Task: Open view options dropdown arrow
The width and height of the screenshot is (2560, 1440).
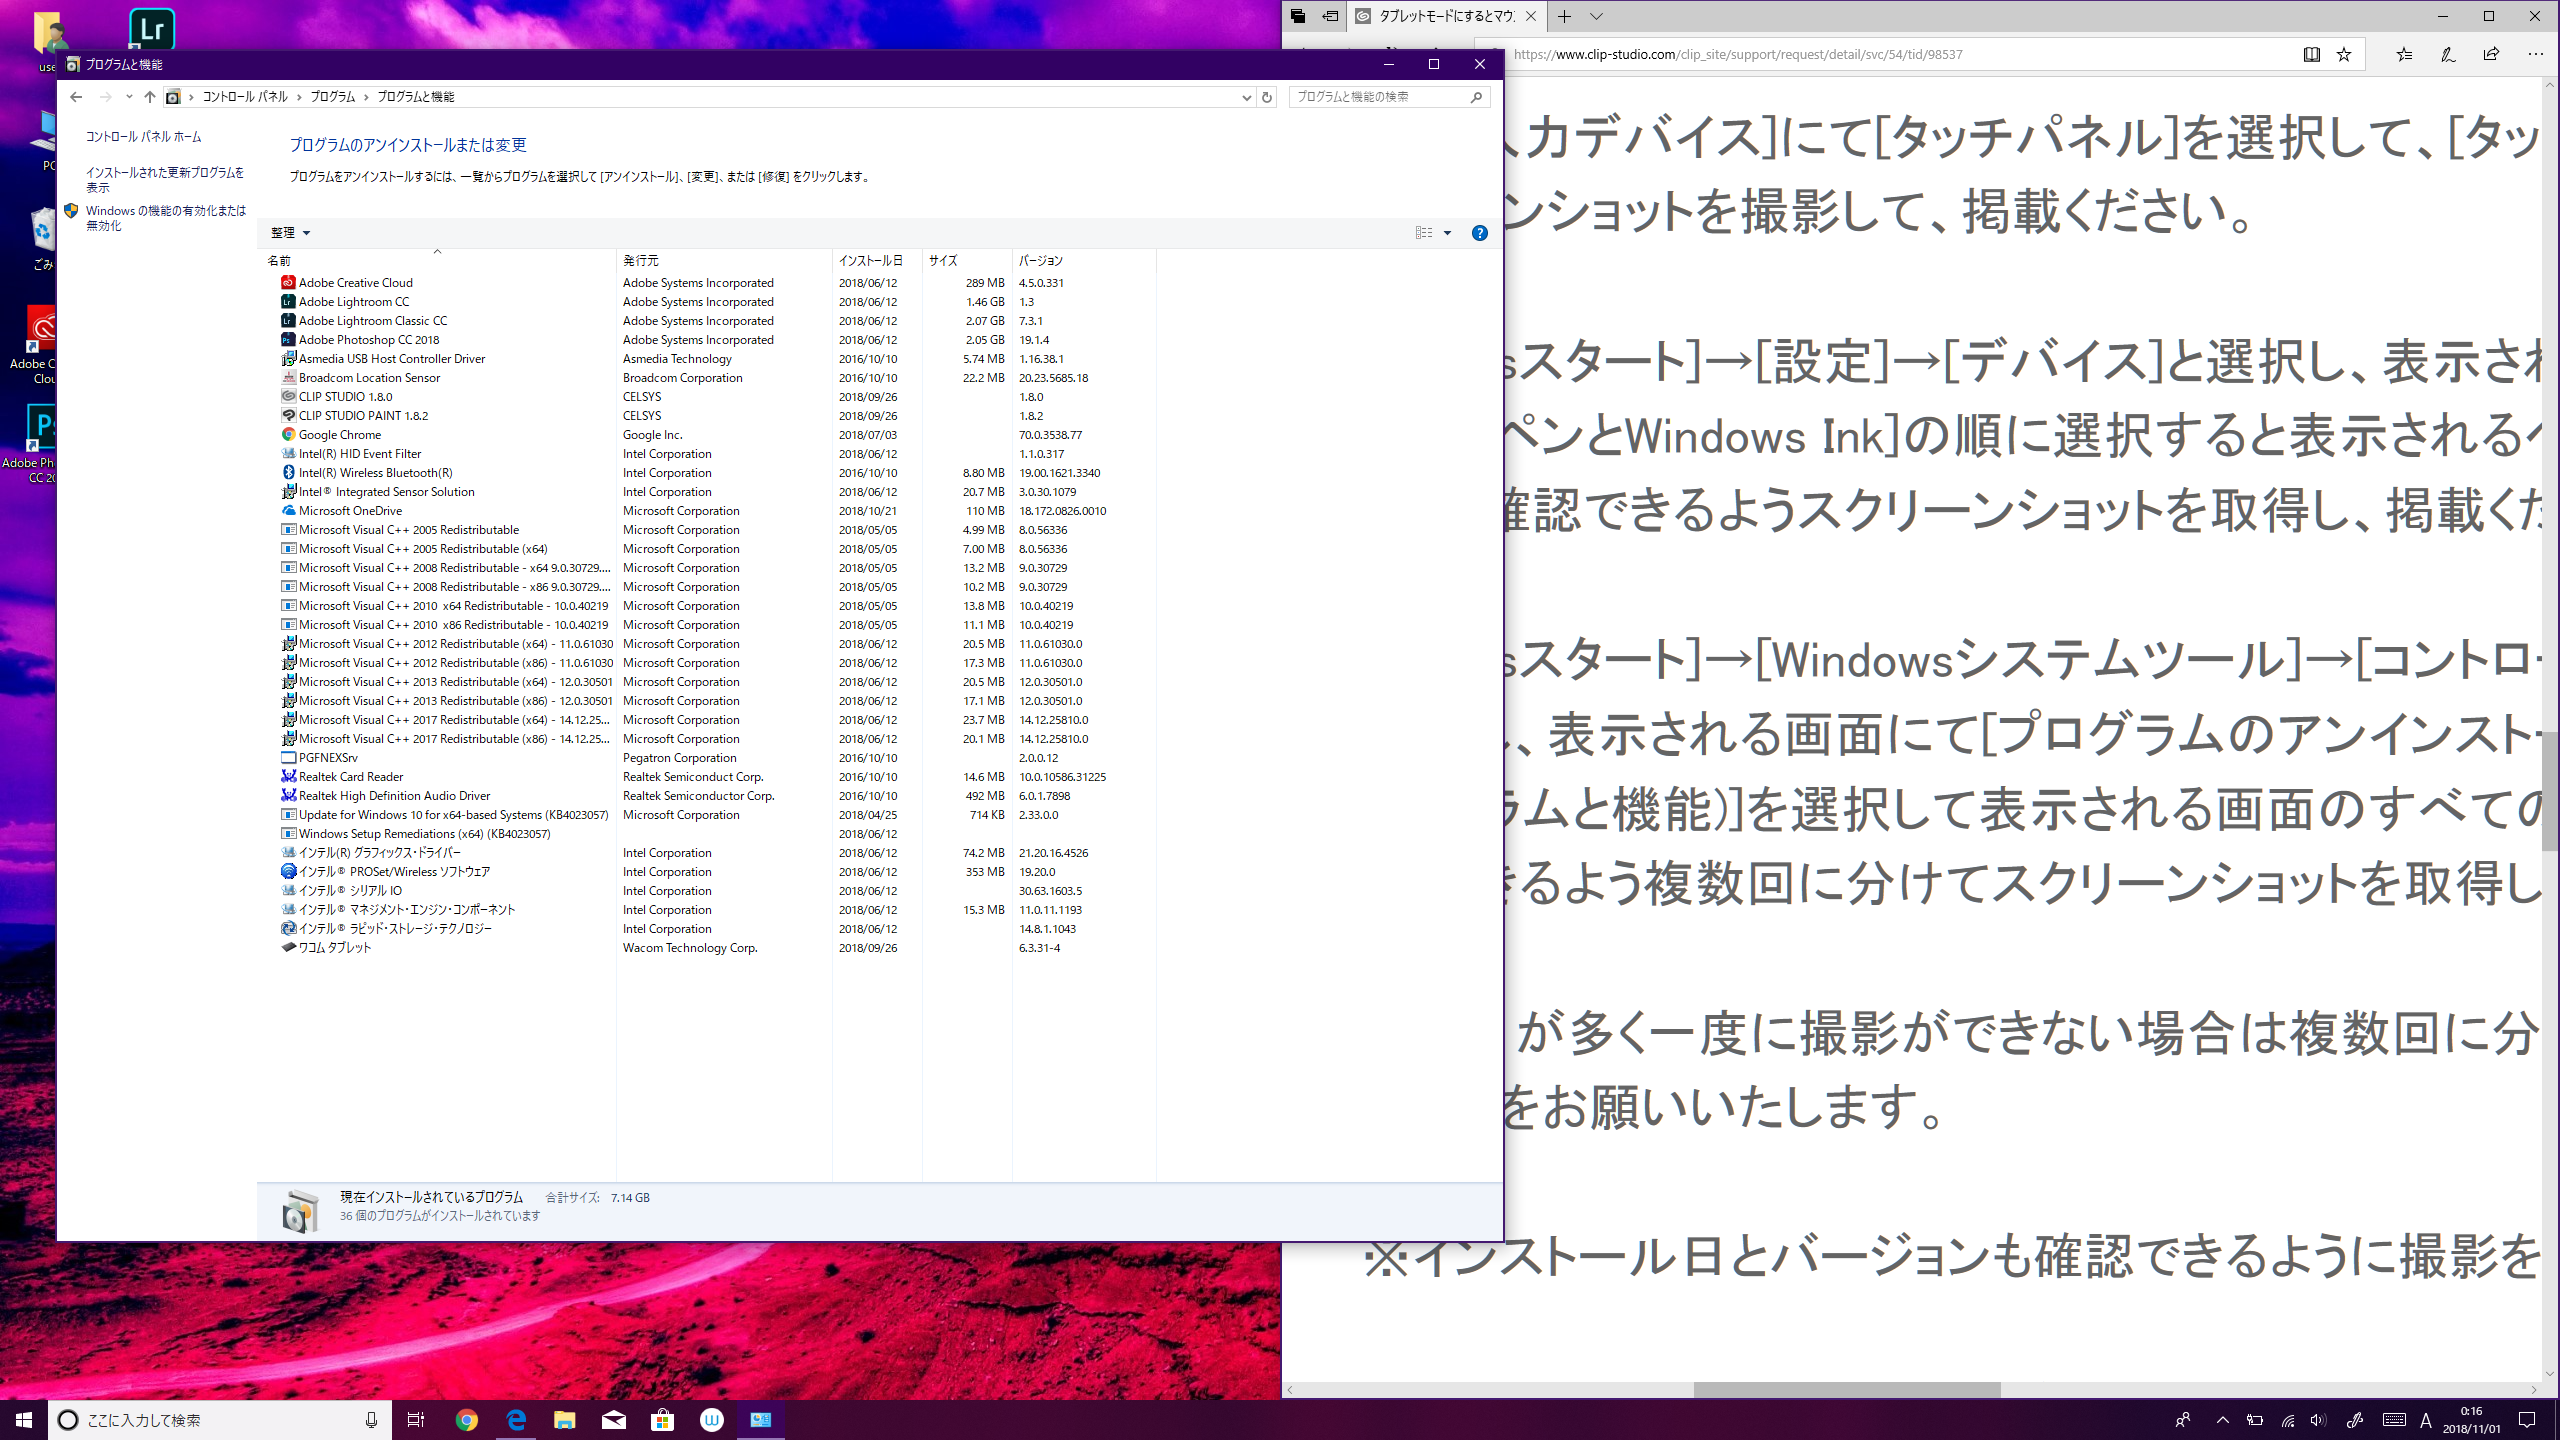Action: point(1447,233)
